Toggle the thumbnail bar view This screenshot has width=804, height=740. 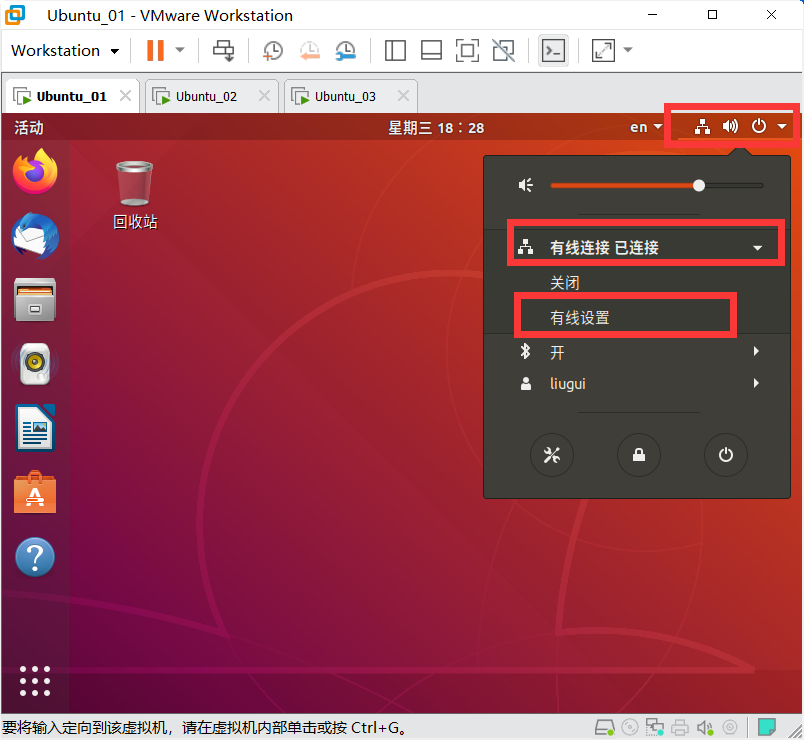(x=431, y=50)
